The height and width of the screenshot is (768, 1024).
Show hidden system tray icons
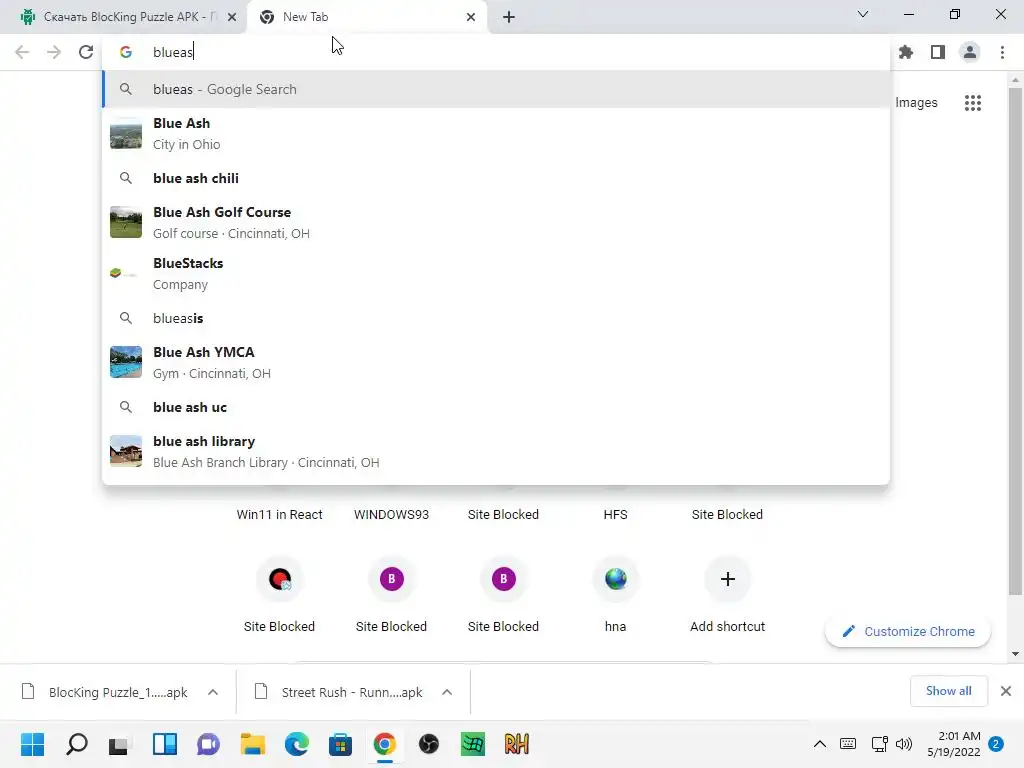click(820, 744)
